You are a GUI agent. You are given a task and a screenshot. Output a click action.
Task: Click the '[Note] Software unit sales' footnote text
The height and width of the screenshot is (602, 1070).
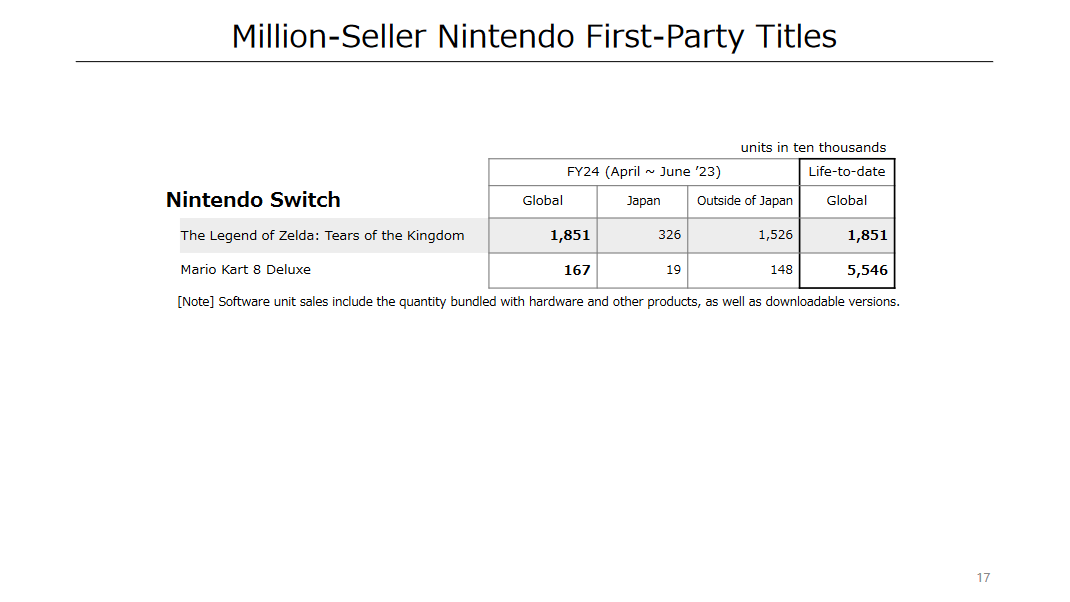(x=538, y=301)
